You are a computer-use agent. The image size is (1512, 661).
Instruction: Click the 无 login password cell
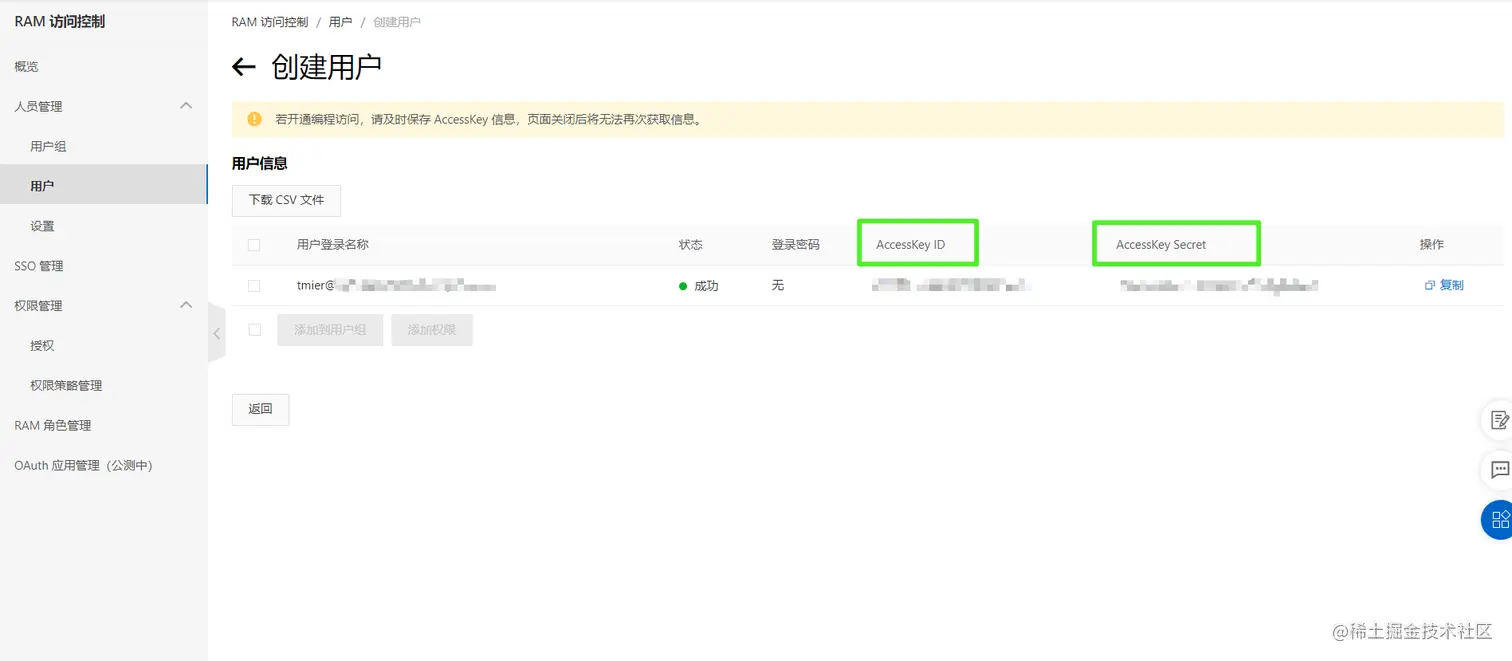pos(778,286)
